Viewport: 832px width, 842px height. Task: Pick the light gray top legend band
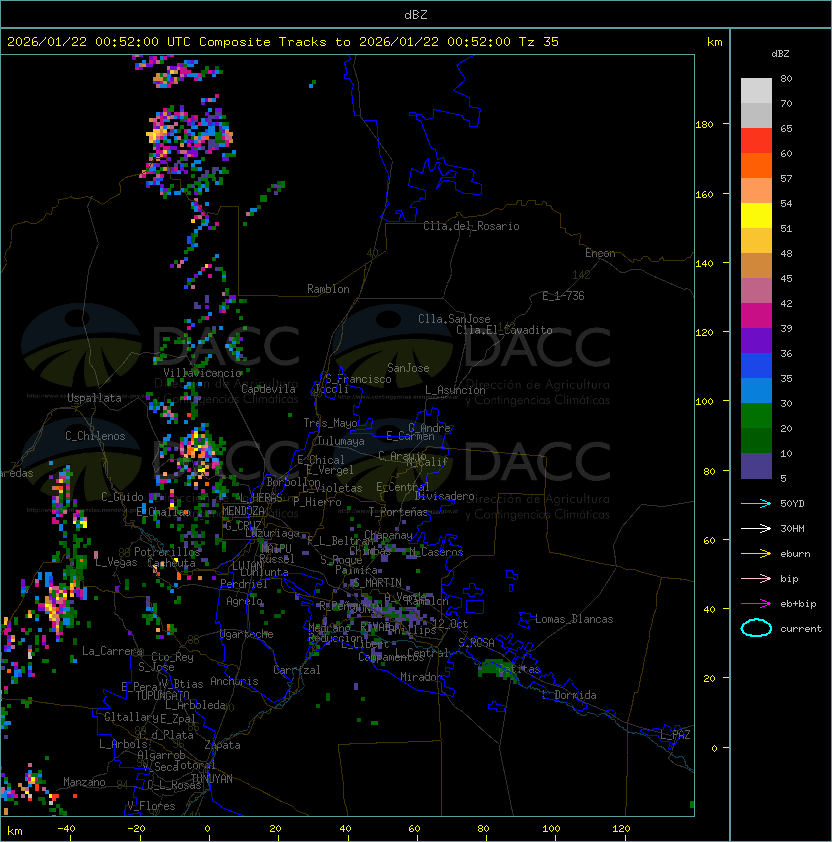pos(756,91)
